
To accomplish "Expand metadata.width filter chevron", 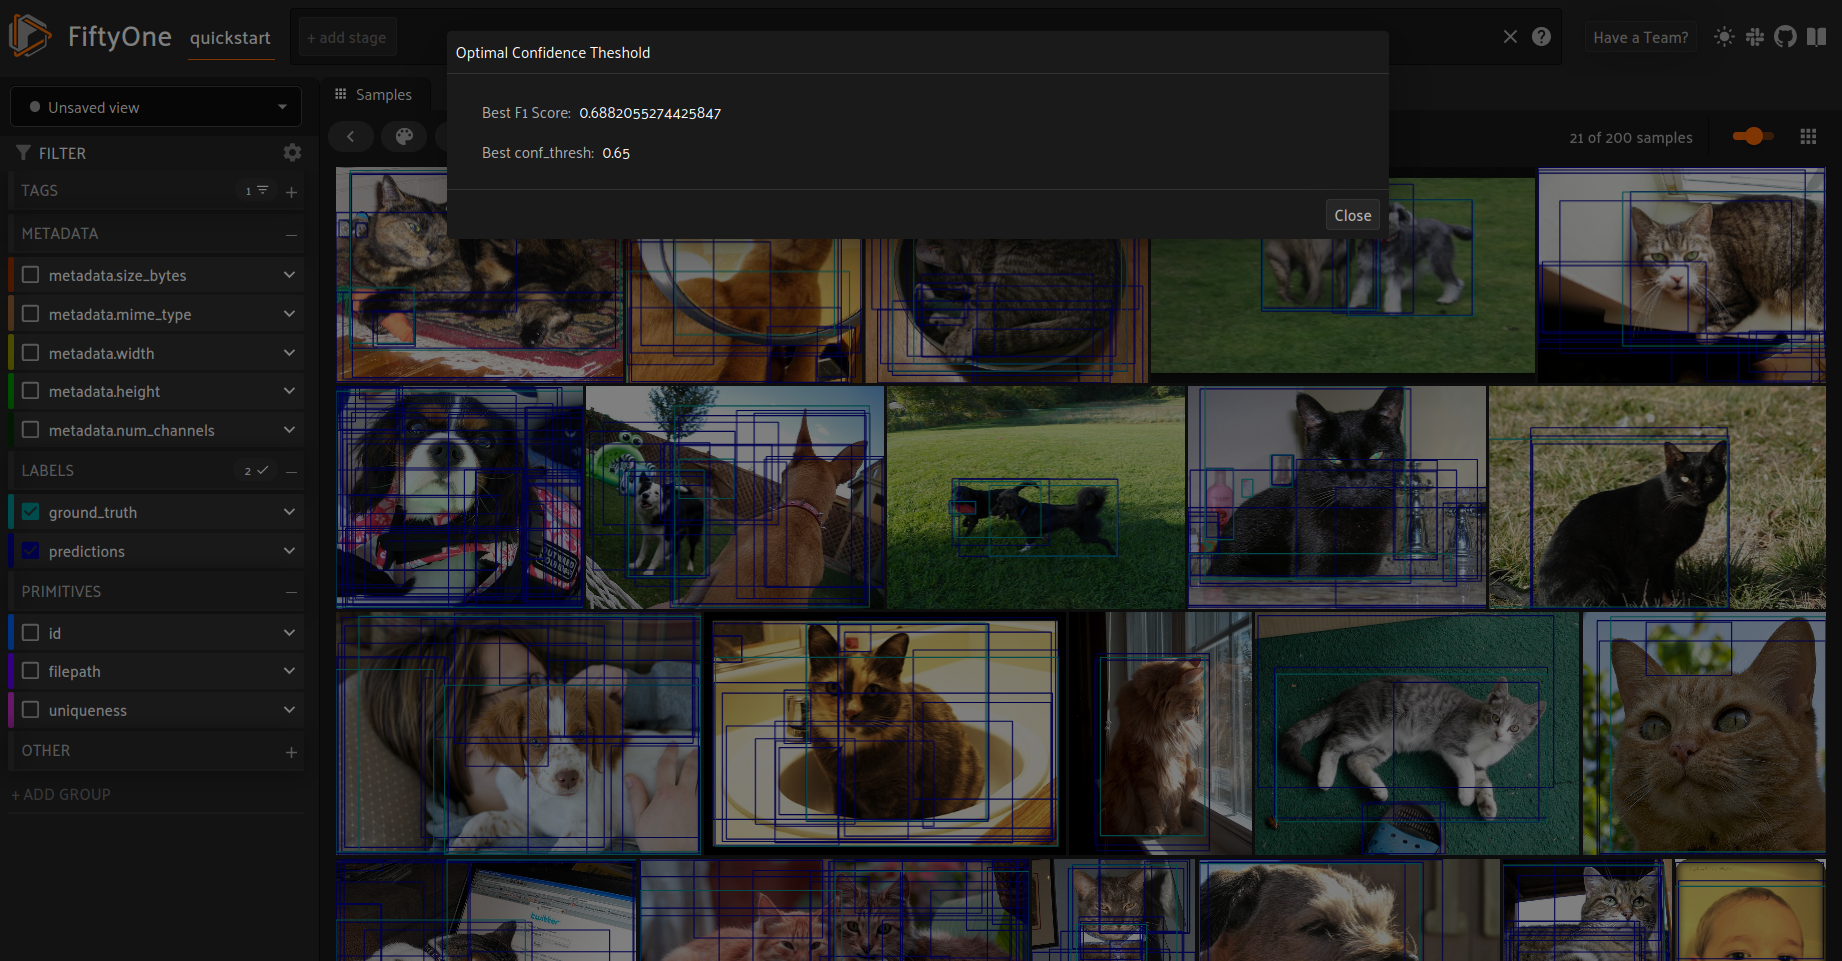I will [x=289, y=353].
